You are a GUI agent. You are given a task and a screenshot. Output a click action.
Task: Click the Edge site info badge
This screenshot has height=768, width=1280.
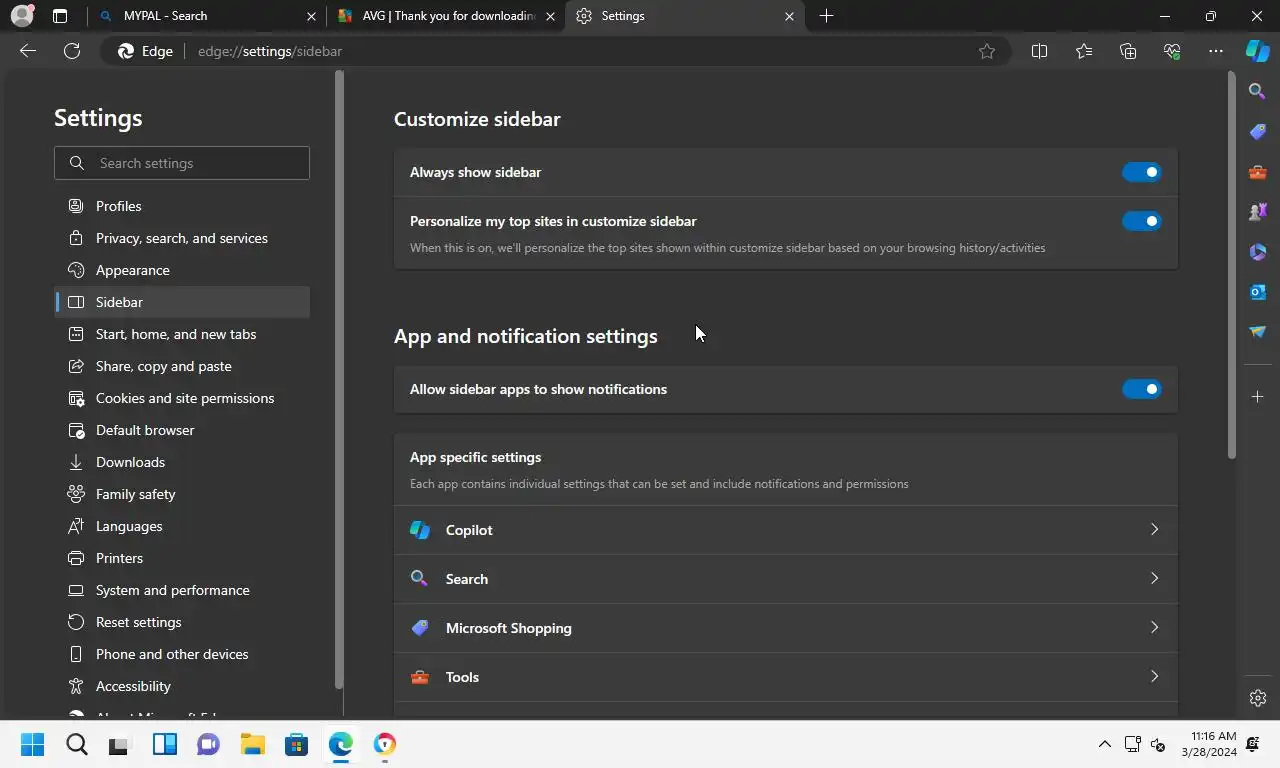(146, 51)
